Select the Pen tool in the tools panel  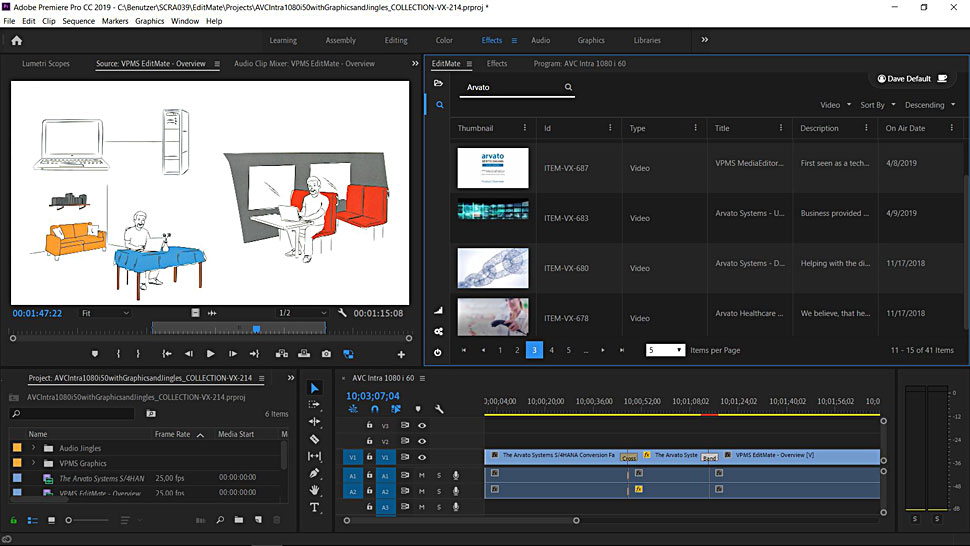[x=314, y=473]
